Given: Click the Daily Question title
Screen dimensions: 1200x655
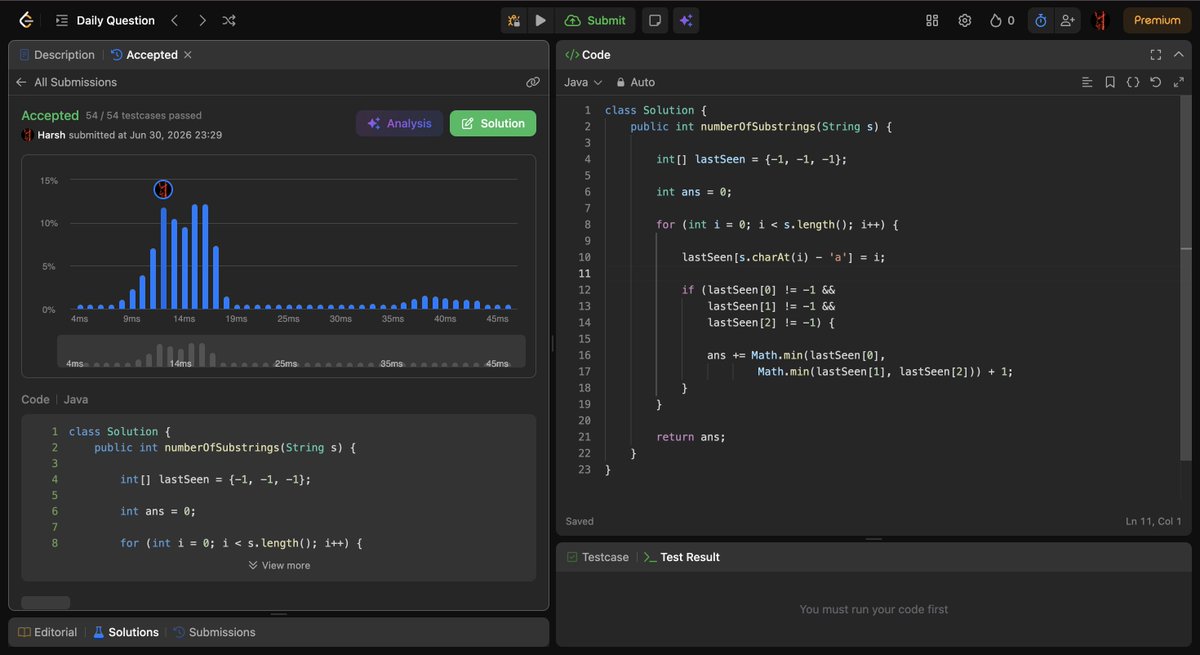Looking at the screenshot, I should pyautogui.click(x=115, y=20).
